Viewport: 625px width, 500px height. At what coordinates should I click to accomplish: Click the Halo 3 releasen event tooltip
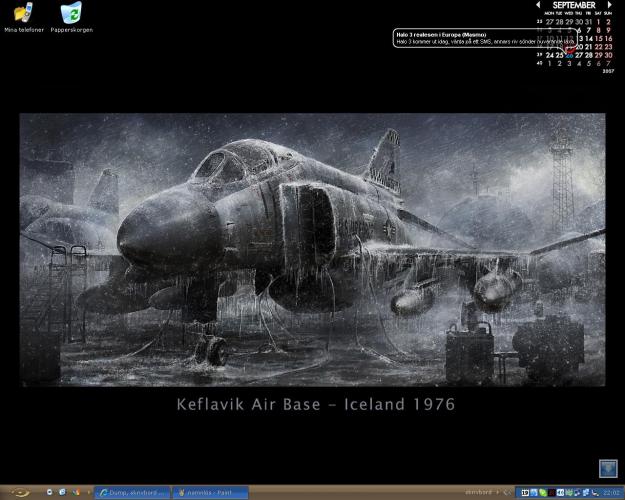click(x=470, y=38)
